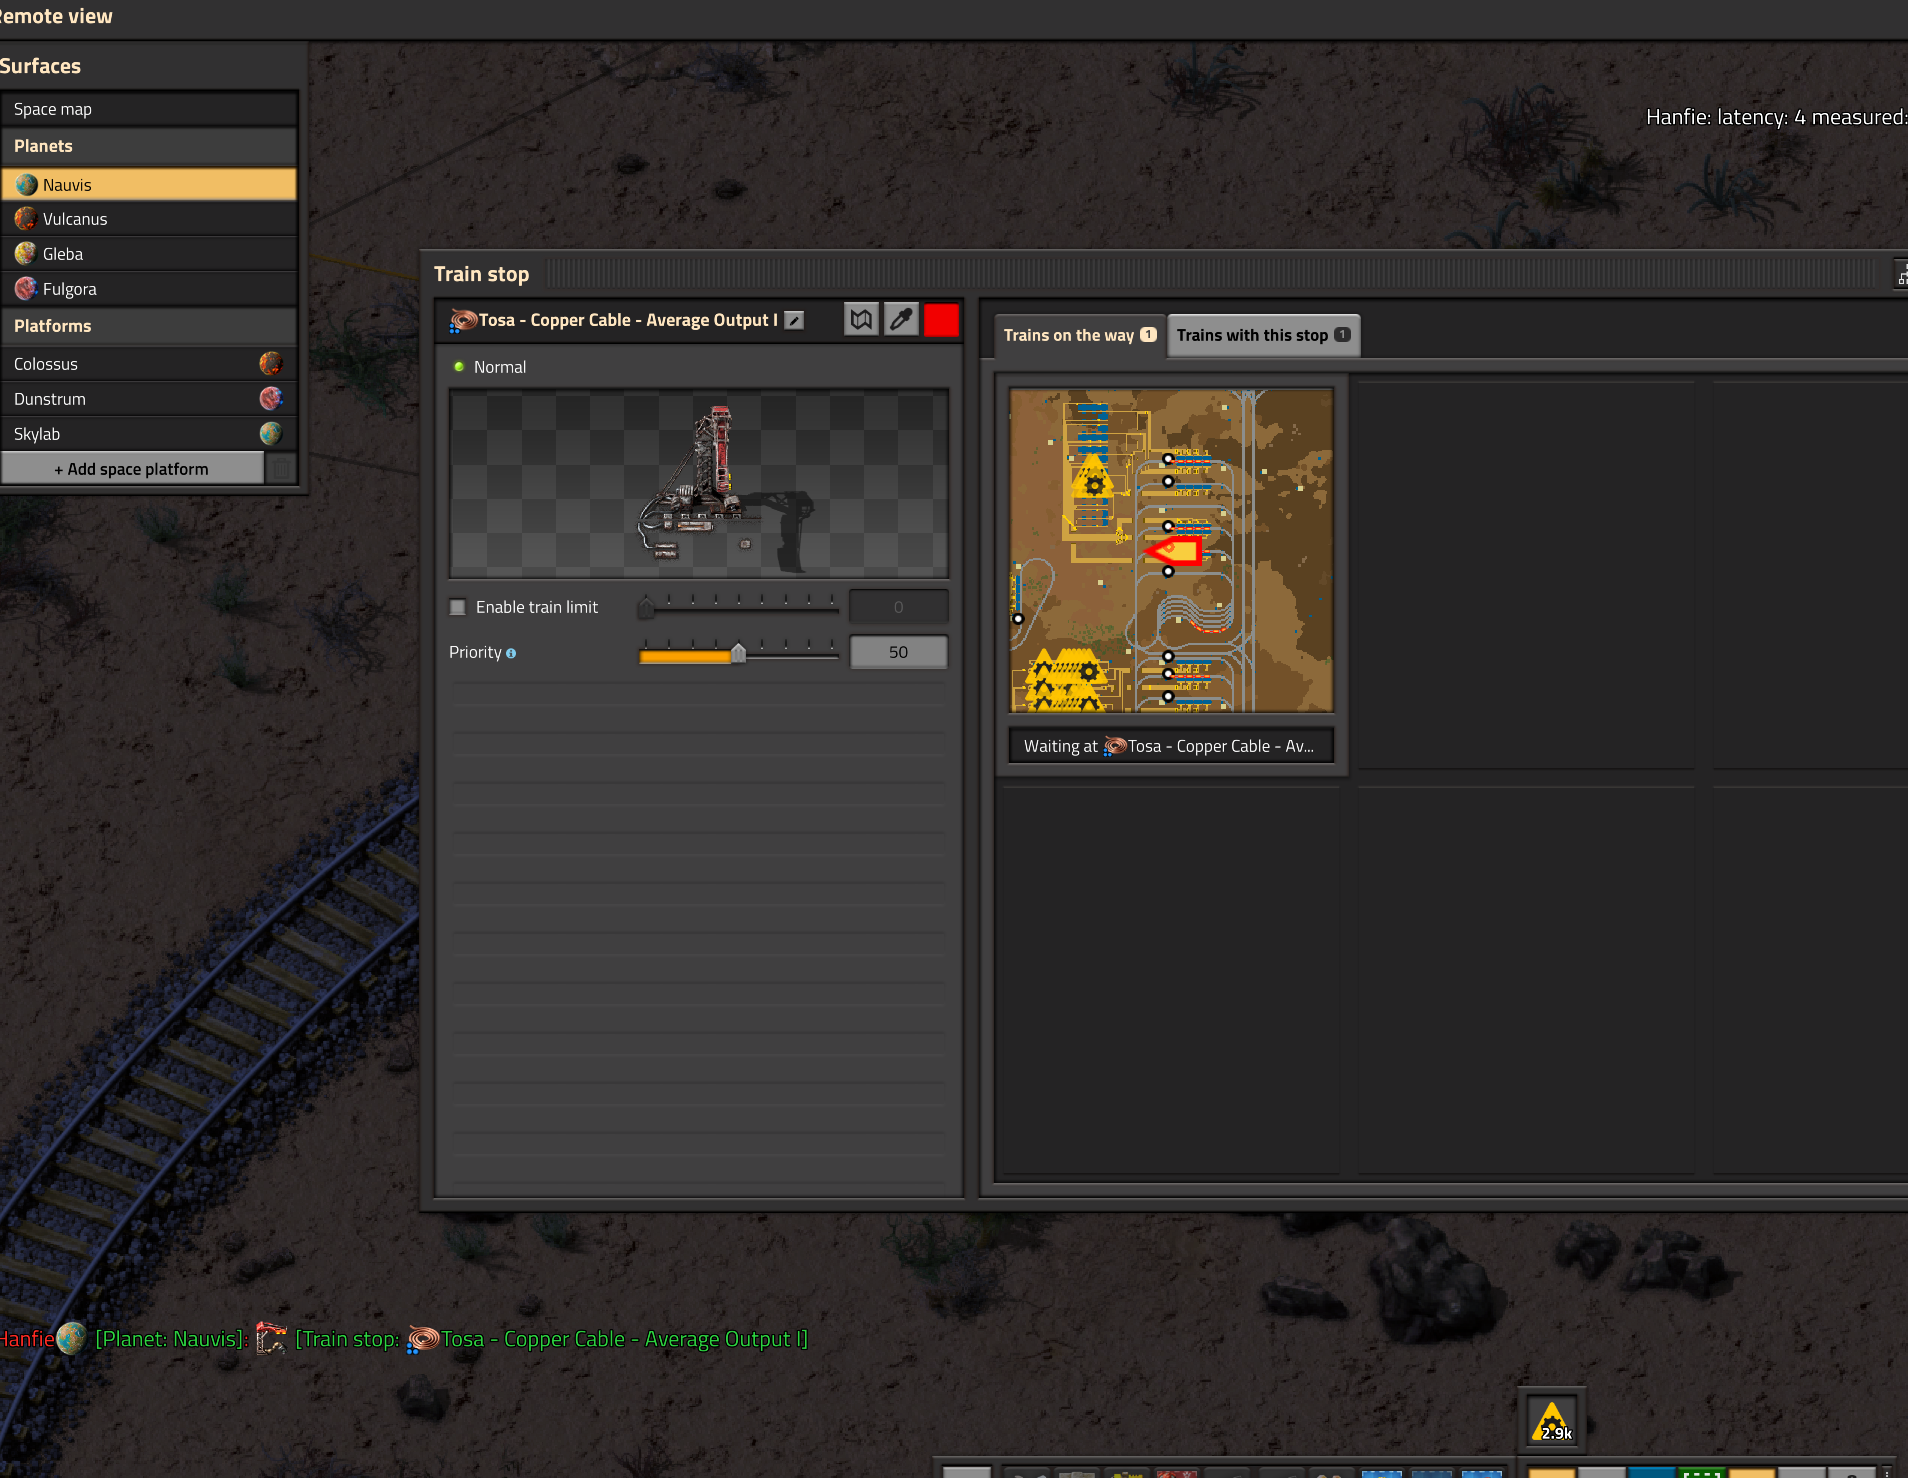The height and width of the screenshot is (1478, 1908).
Task: Click the train stop icon in chat
Action: coord(271,1338)
